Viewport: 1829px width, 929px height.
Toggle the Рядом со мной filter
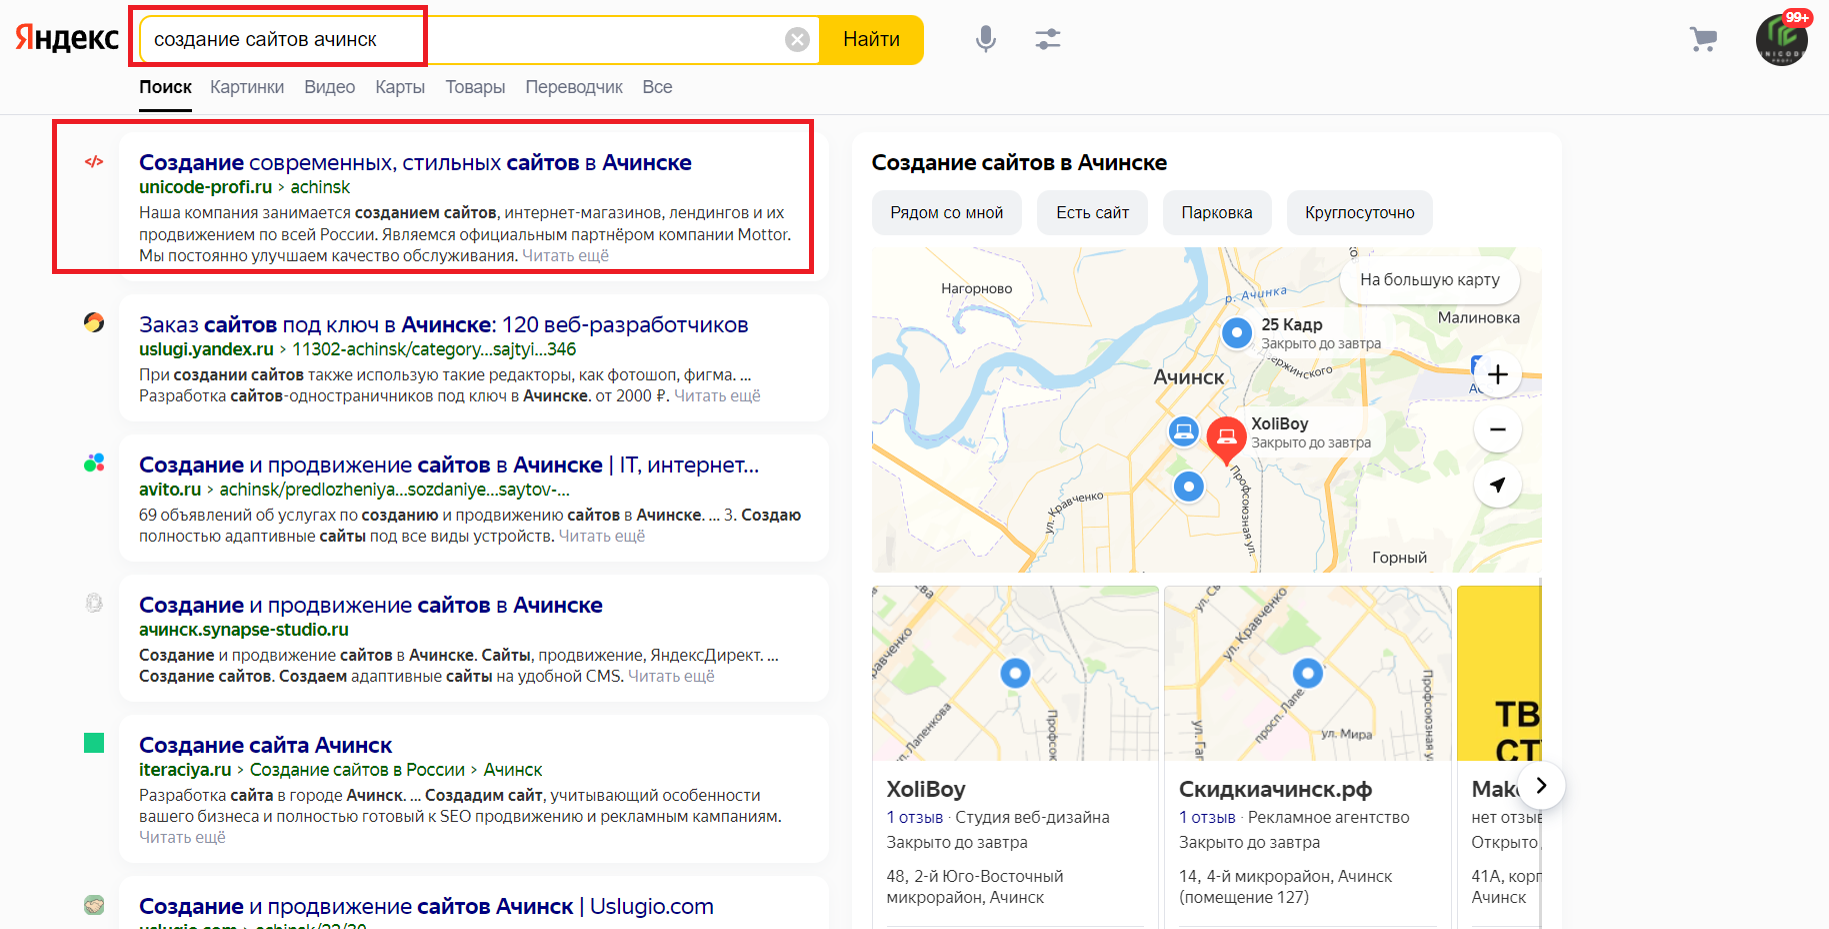tap(947, 213)
